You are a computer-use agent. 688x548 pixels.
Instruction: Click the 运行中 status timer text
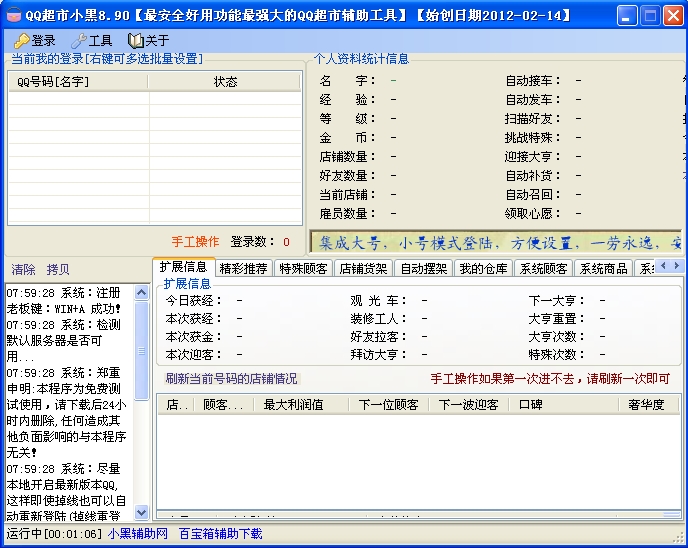point(54,534)
